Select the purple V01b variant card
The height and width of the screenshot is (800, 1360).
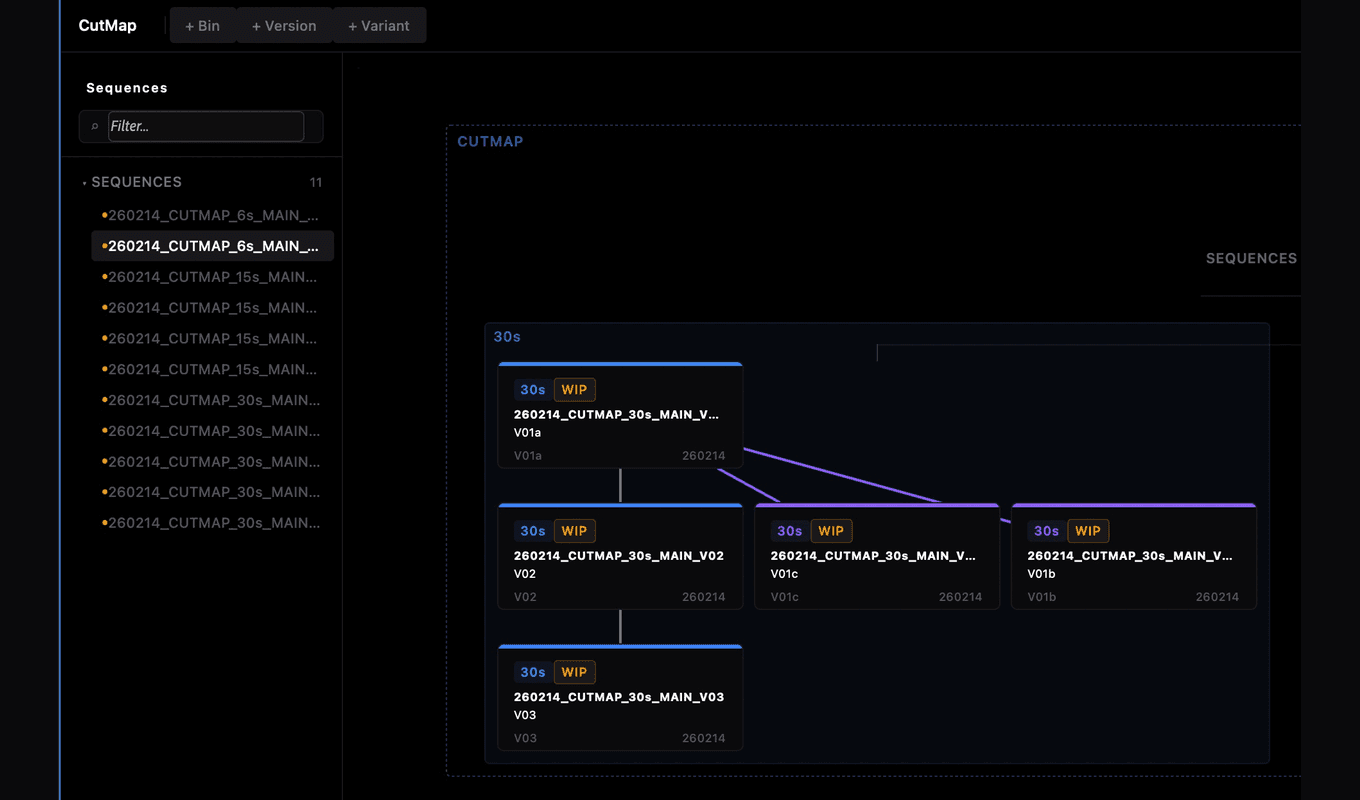[x=1134, y=556]
